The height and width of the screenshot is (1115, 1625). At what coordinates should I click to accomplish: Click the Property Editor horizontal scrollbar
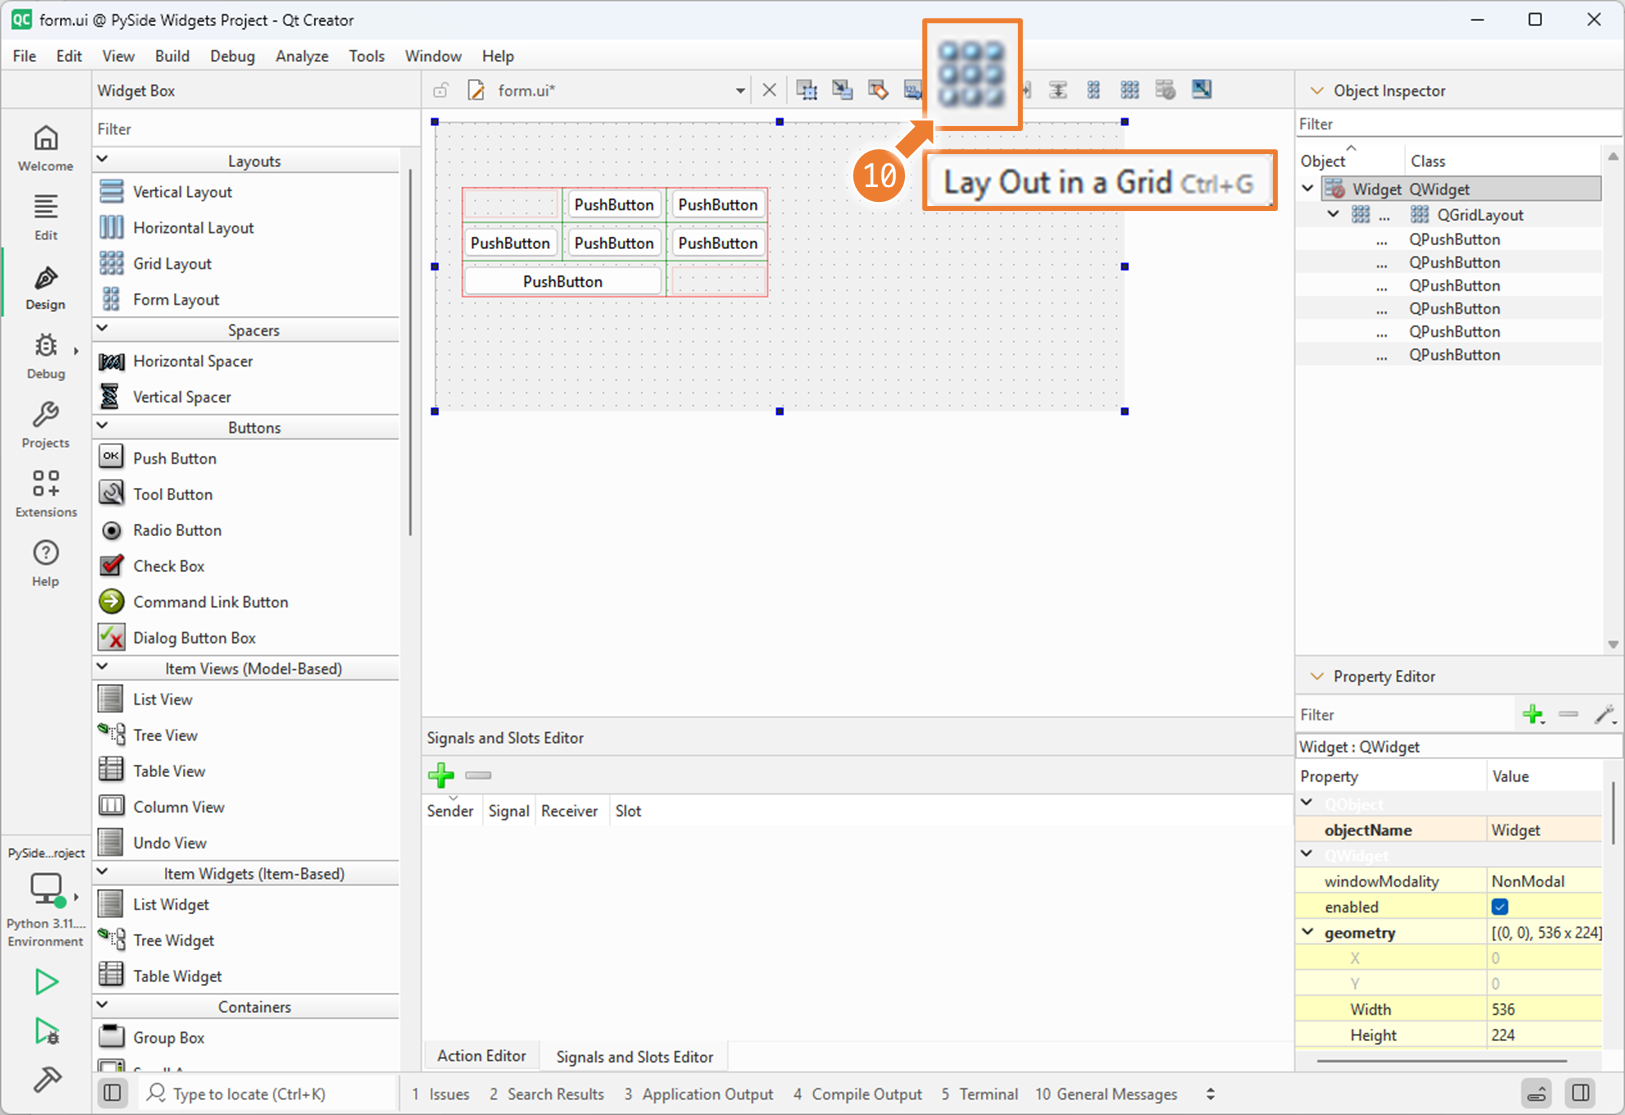pos(1442,1060)
